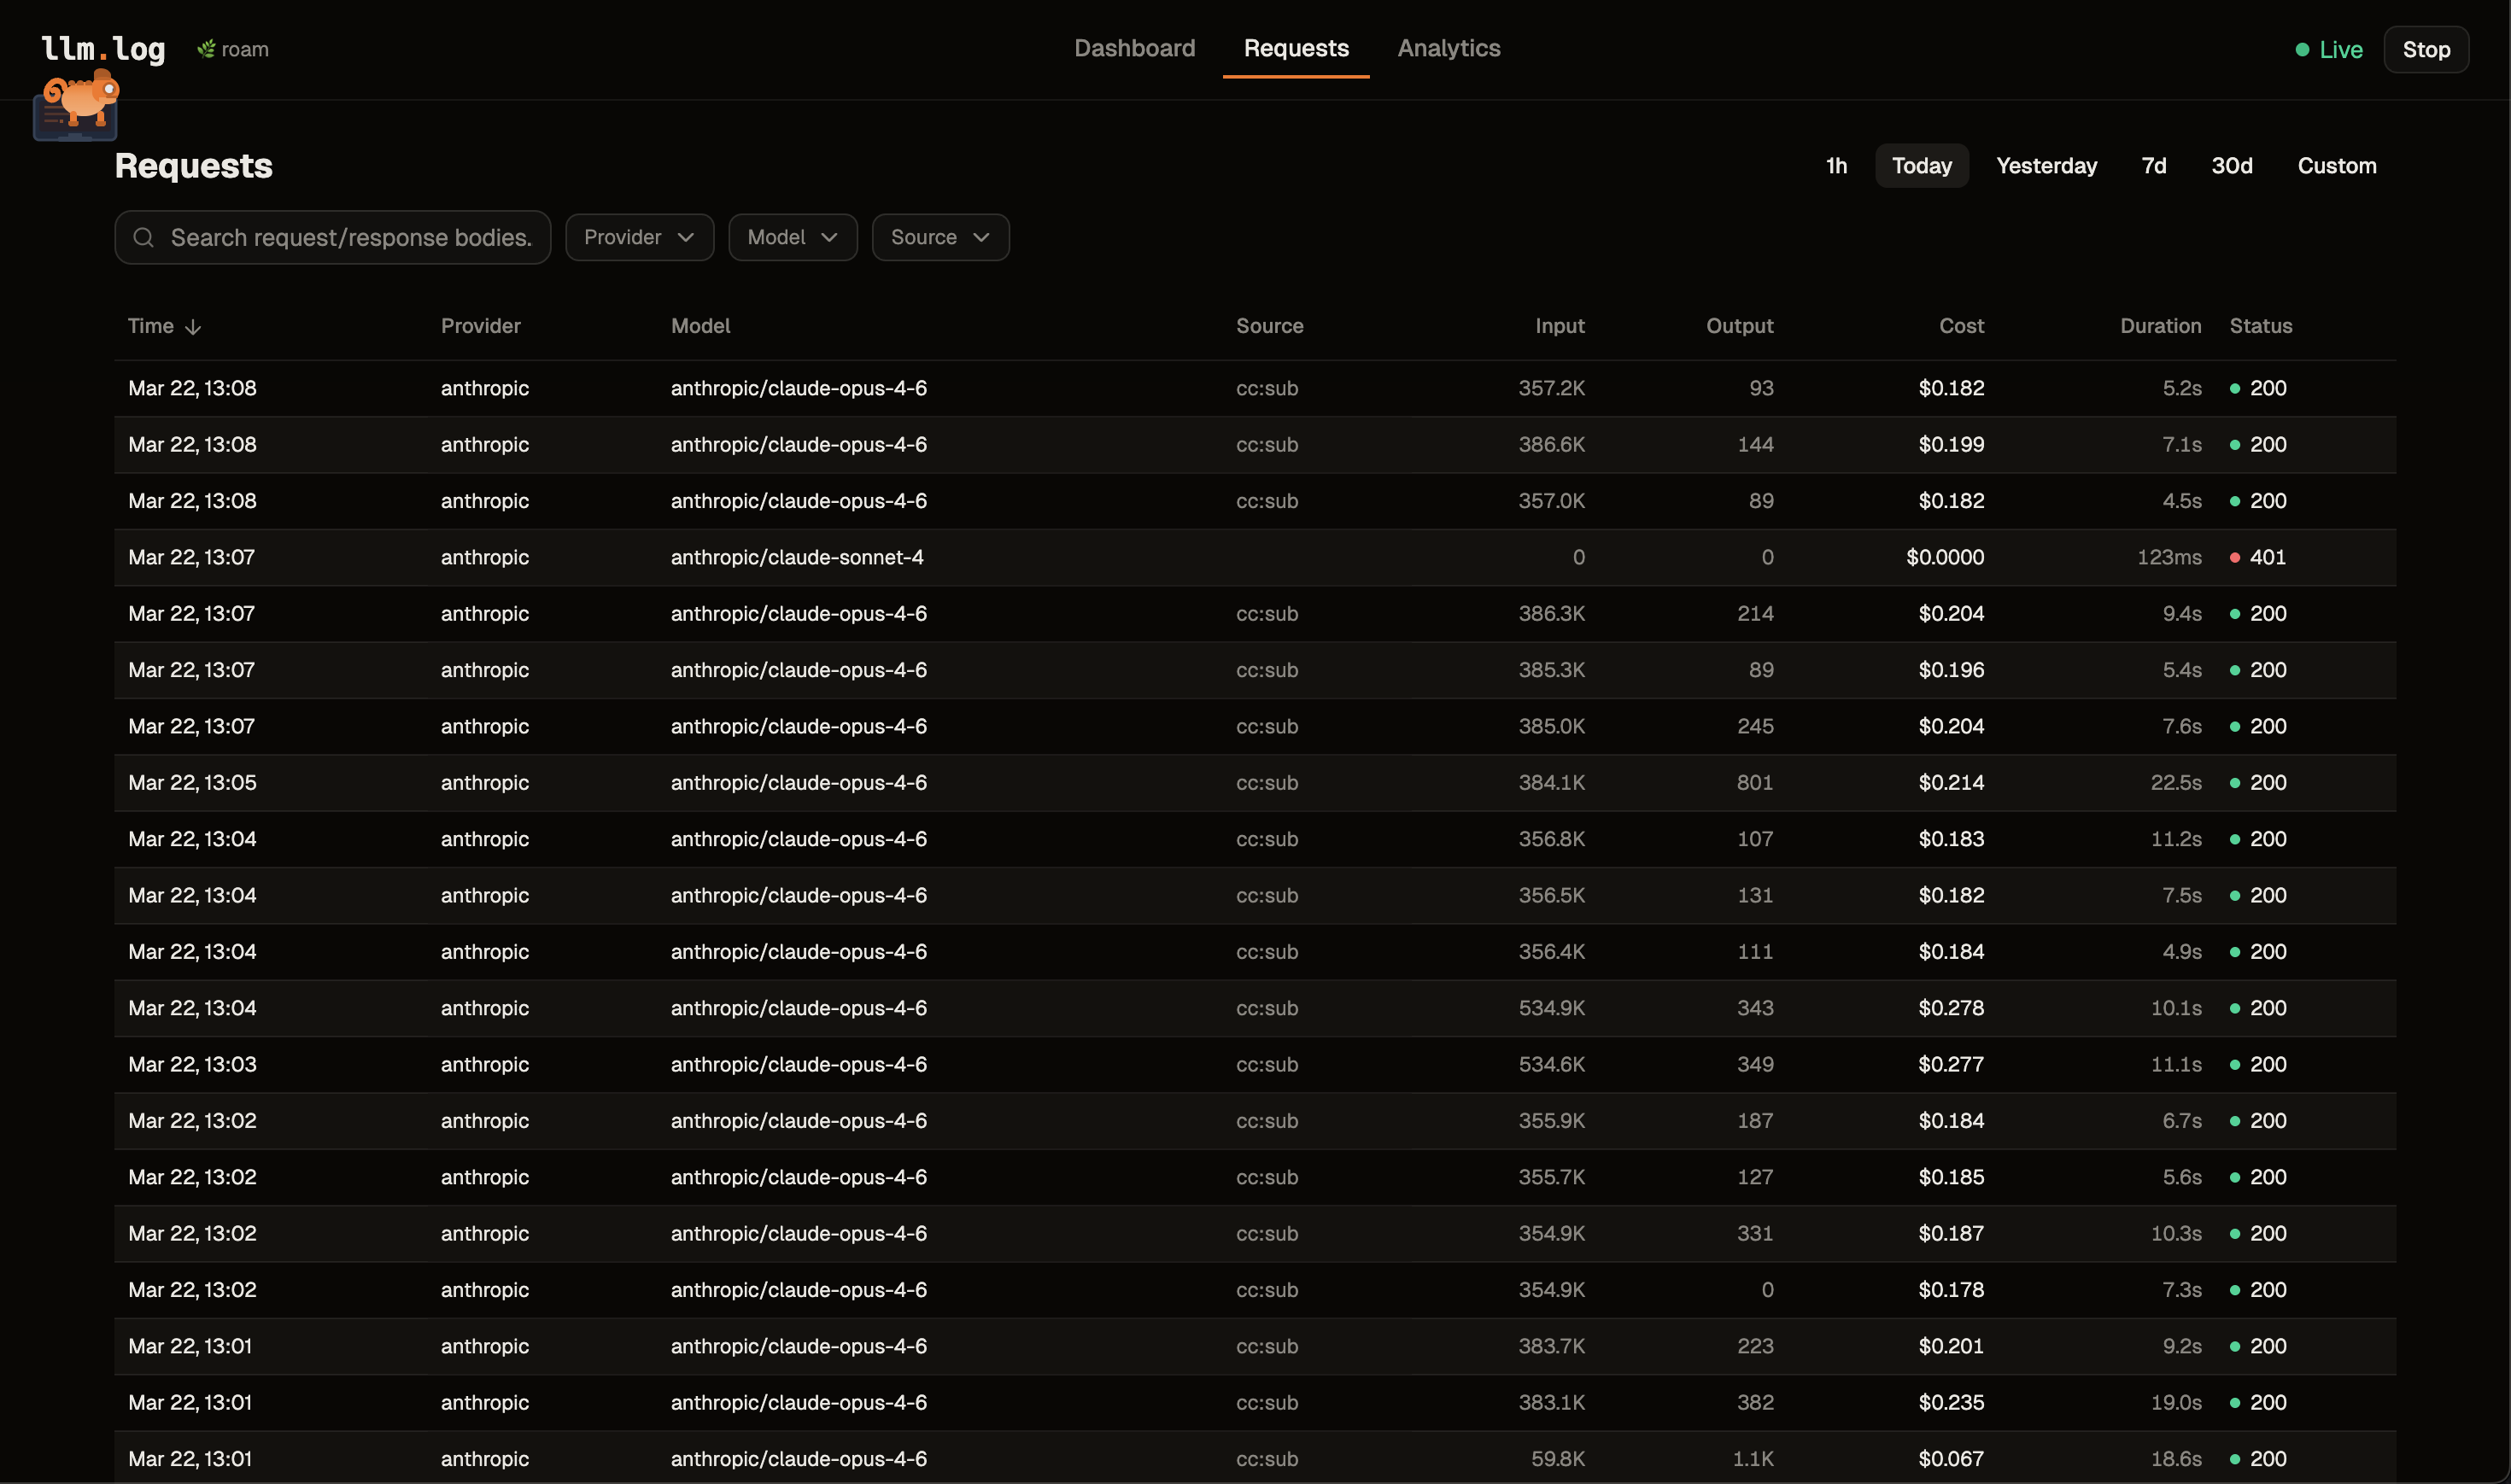Image resolution: width=2511 pixels, height=1484 pixels.
Task: Click the llm.log logo
Action: coord(103,48)
